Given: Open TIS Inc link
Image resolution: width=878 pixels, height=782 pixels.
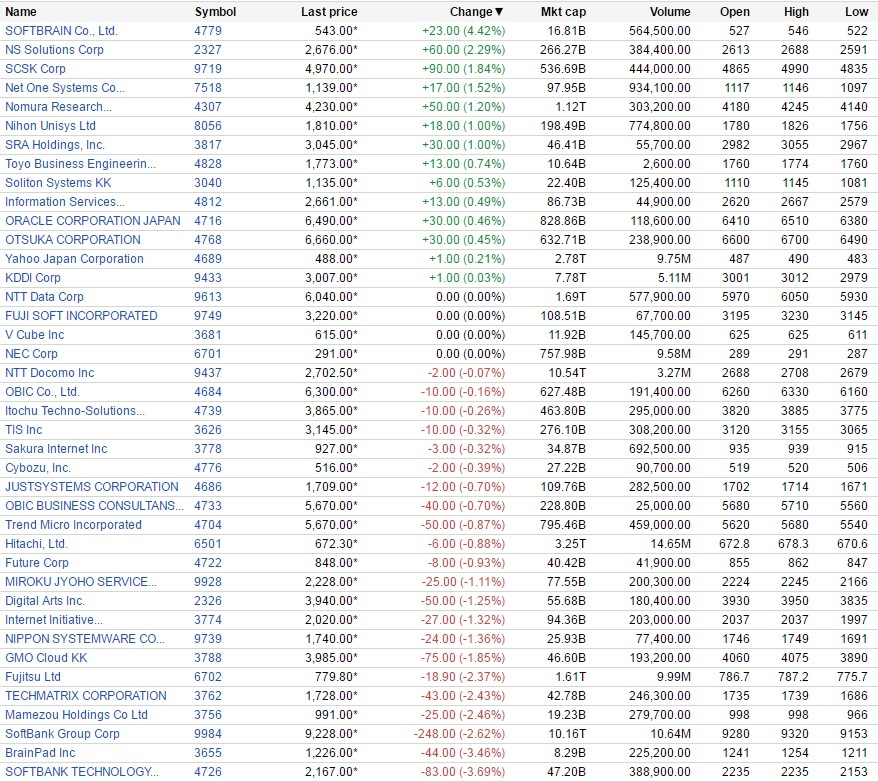Looking at the screenshot, I should click(24, 430).
